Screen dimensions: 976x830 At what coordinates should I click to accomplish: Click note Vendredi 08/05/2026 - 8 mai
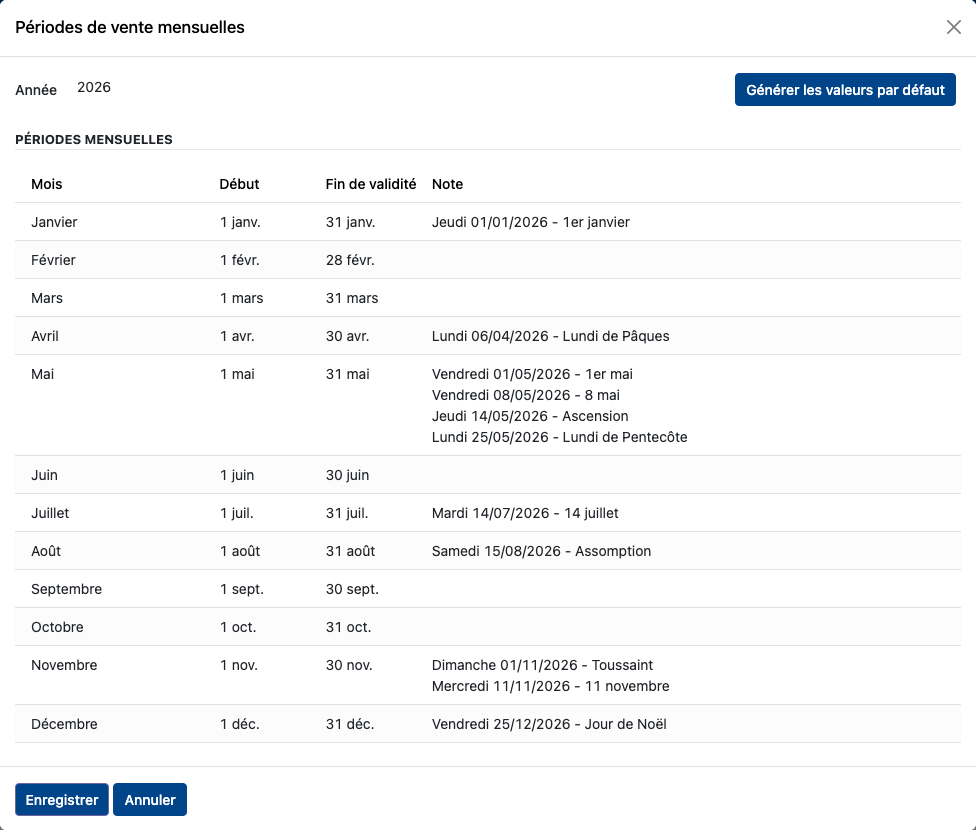pyautogui.click(x=526, y=395)
